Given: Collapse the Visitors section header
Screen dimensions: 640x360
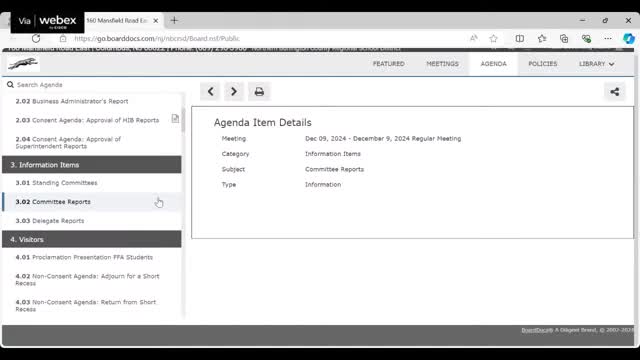Looking at the screenshot, I should 92,239.
